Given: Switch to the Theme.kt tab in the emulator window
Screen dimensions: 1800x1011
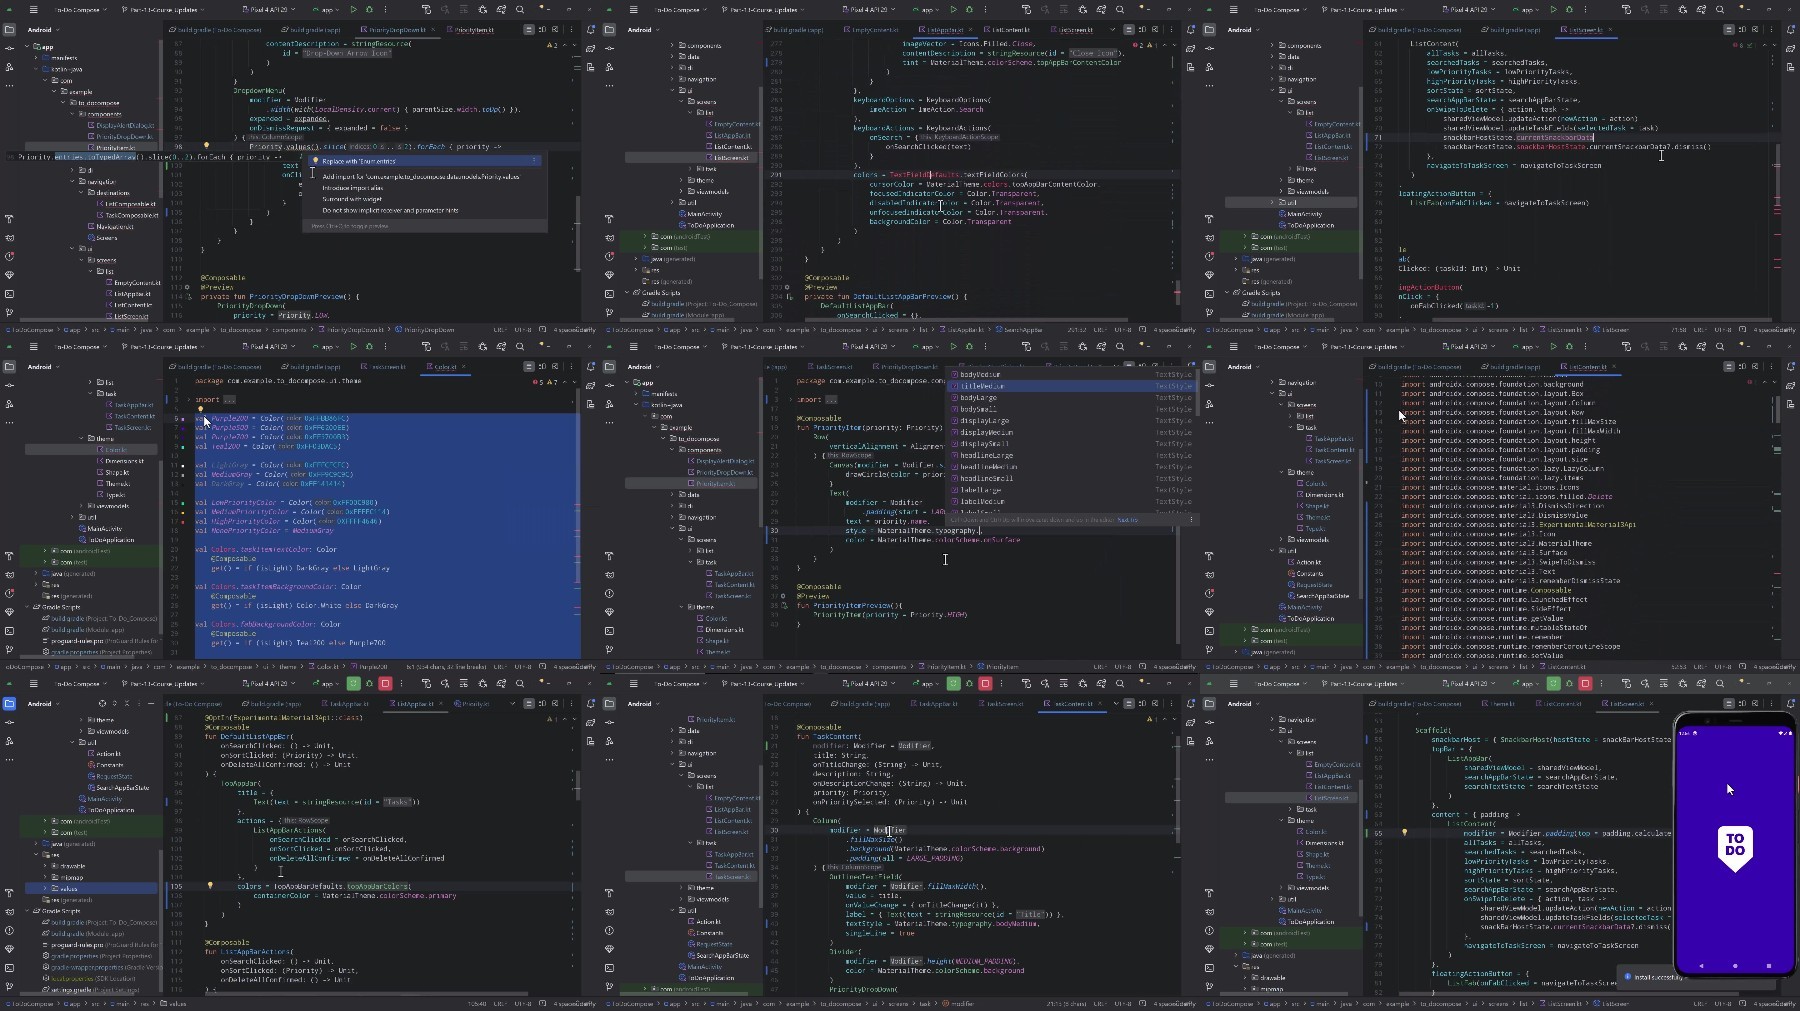Looking at the screenshot, I should [x=1498, y=704].
